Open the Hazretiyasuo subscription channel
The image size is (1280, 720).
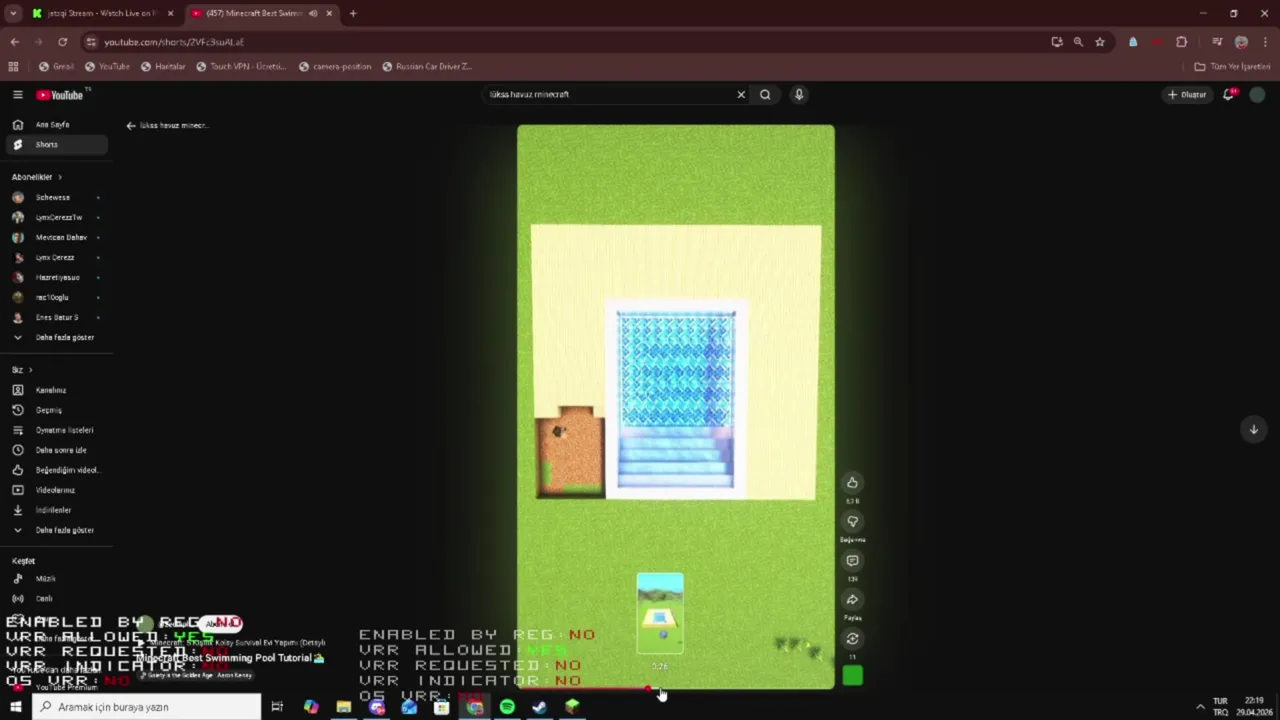56,278
